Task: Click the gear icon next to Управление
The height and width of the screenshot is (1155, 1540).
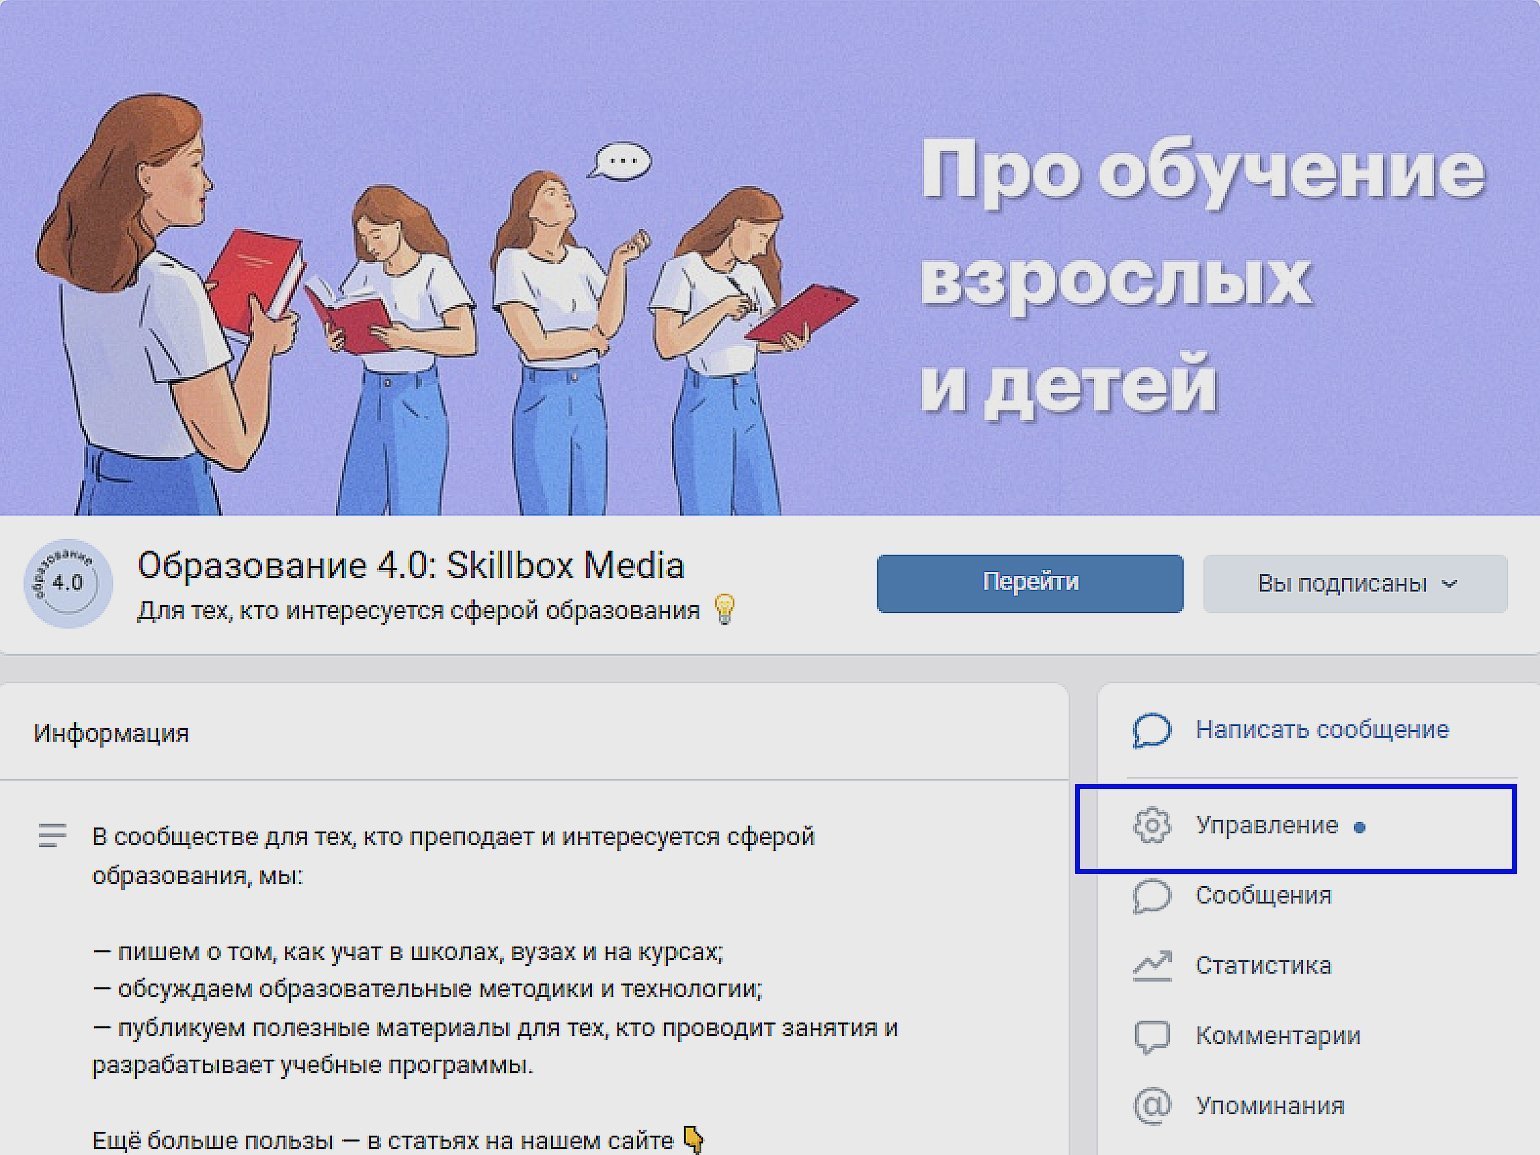Action: pos(1151,826)
